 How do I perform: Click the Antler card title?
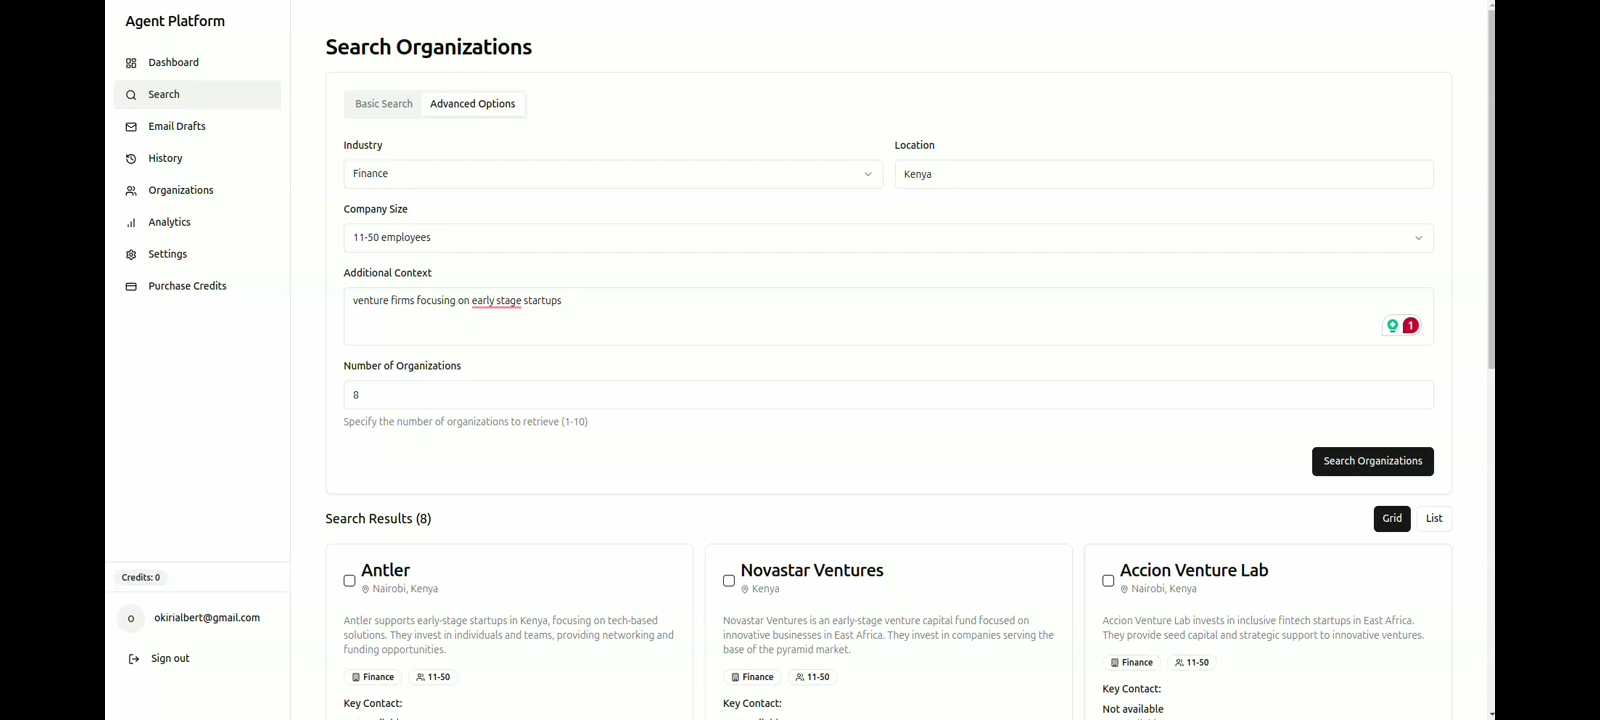[386, 571]
